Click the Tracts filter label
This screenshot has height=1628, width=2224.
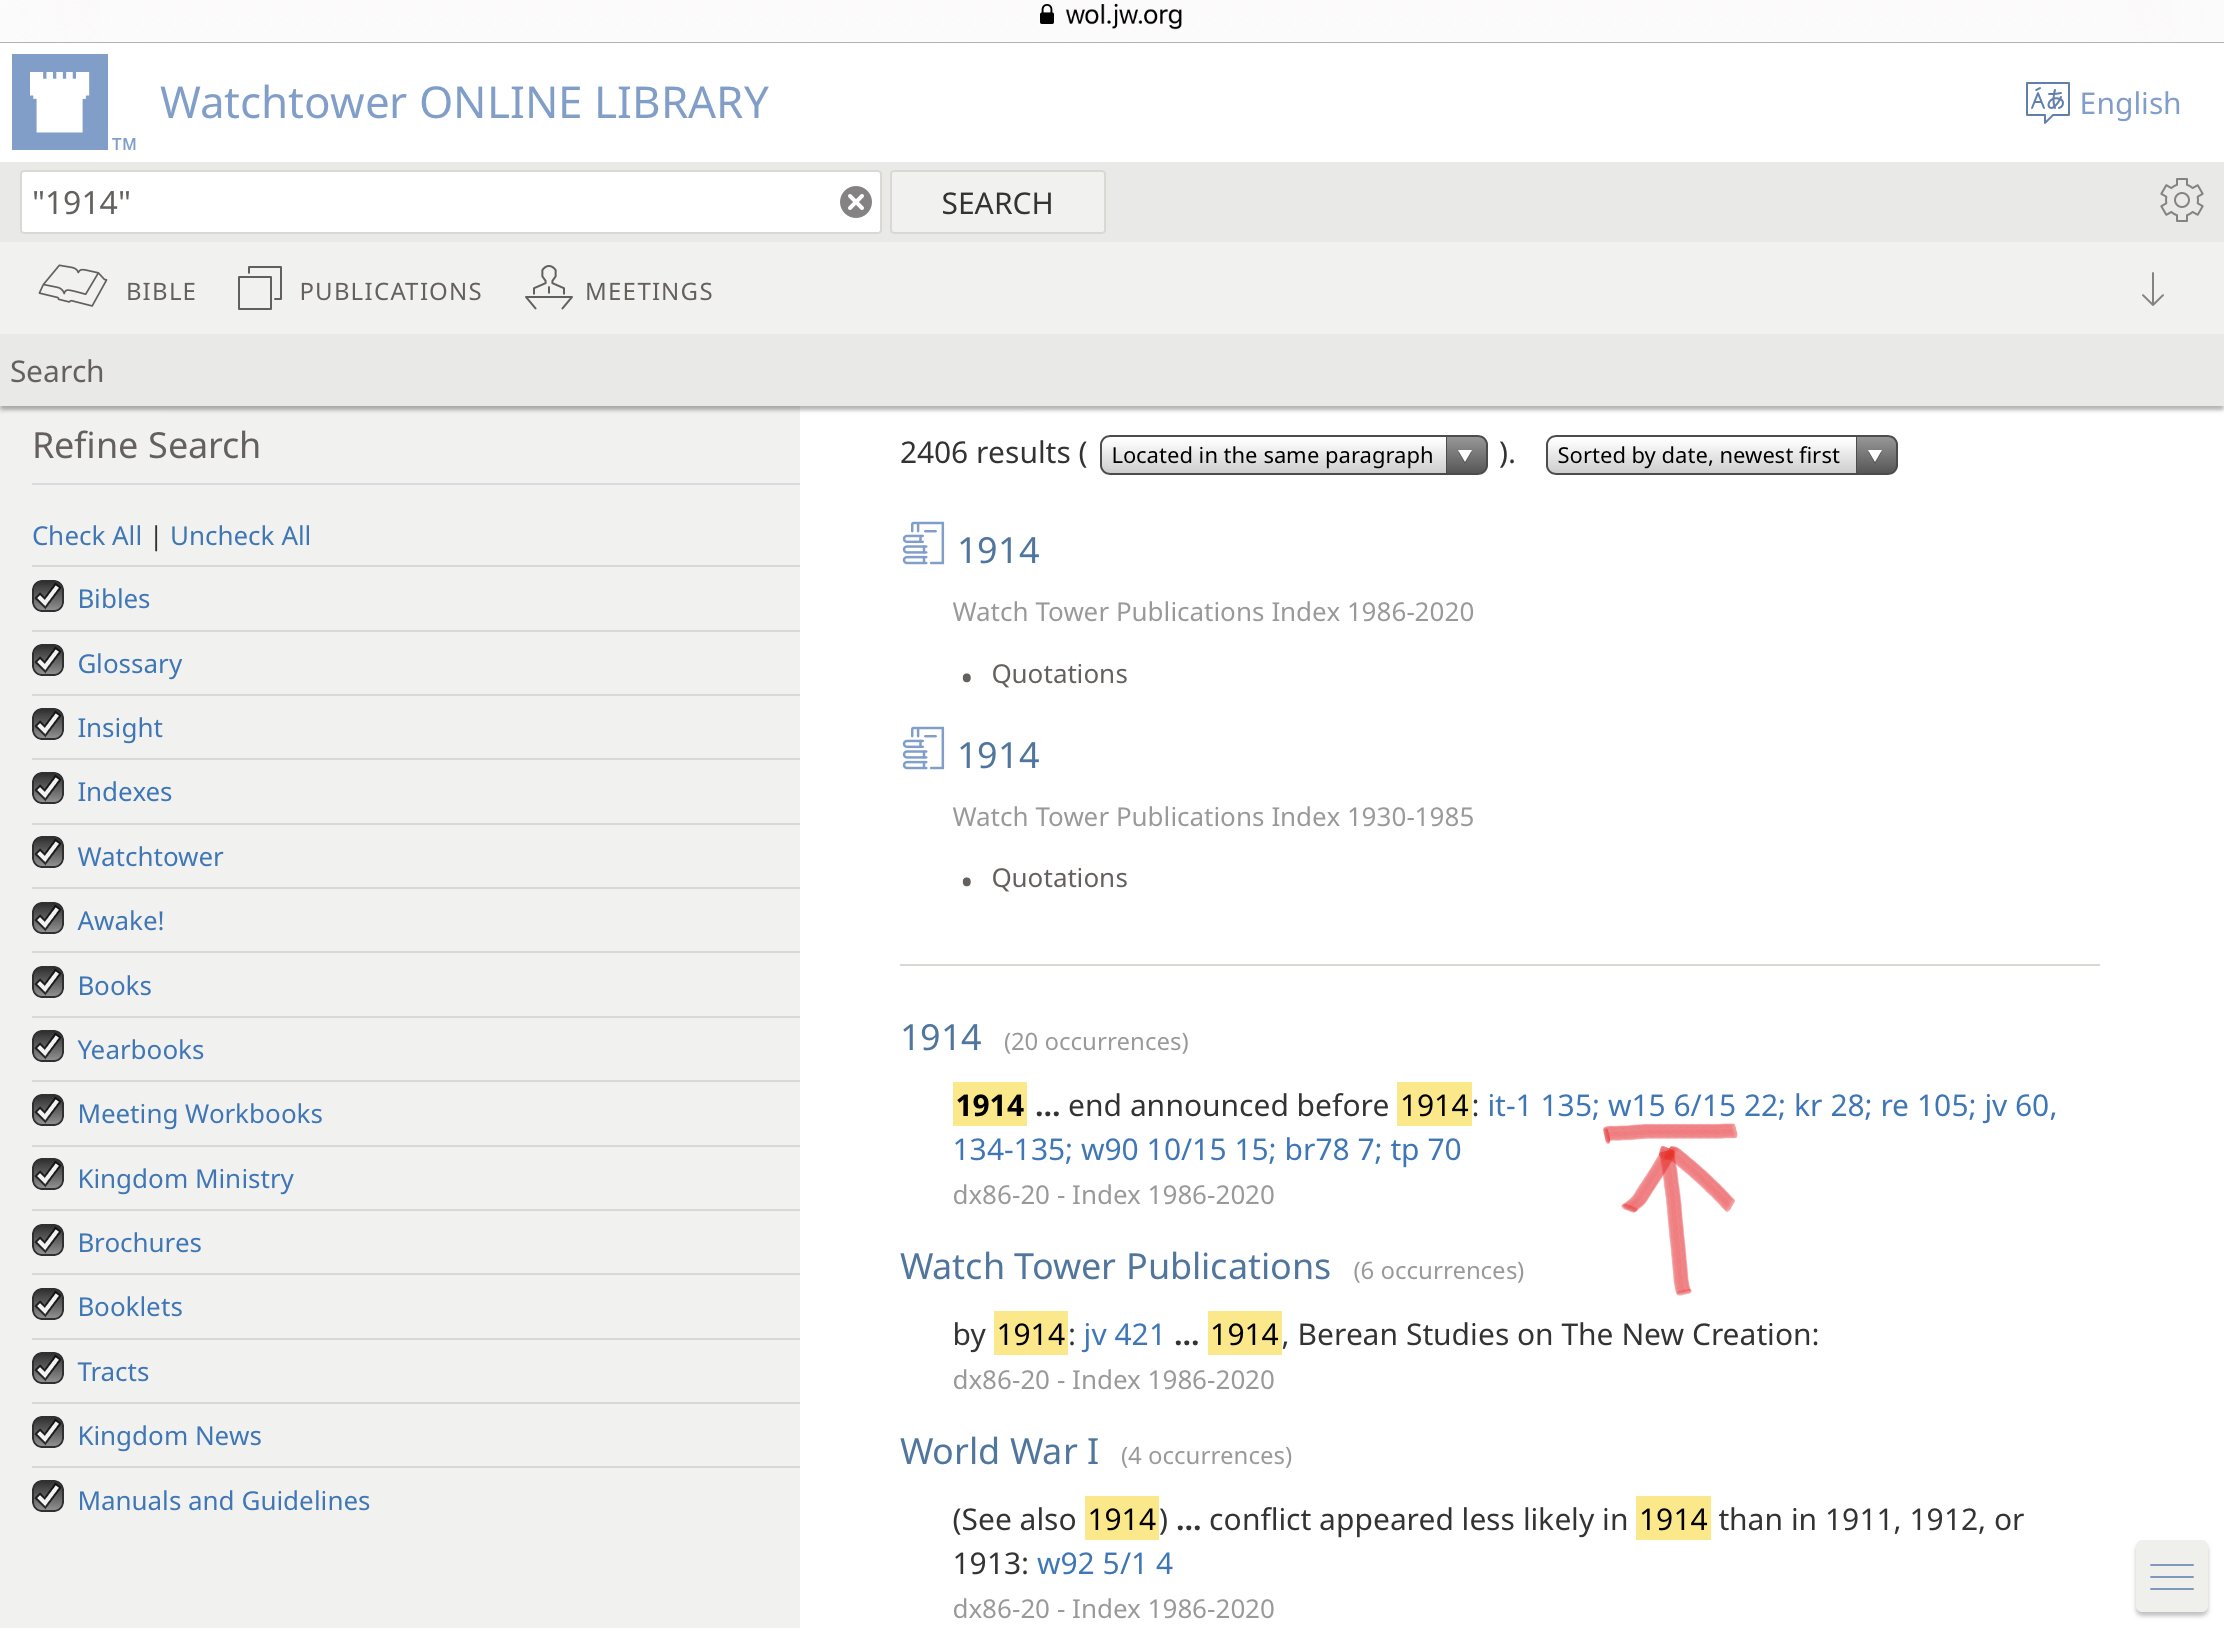[113, 1371]
